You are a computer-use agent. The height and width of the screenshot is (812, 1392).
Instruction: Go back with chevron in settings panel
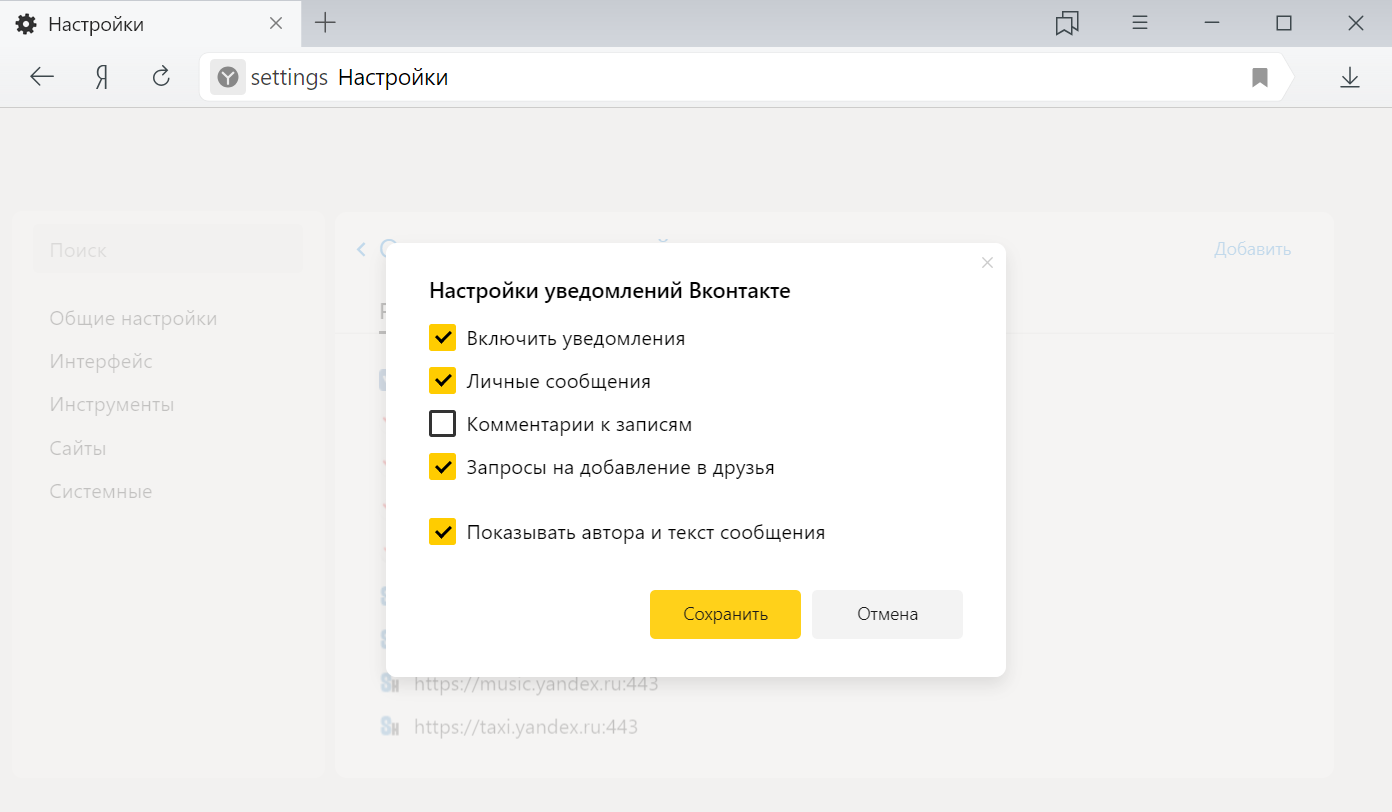tap(361, 249)
